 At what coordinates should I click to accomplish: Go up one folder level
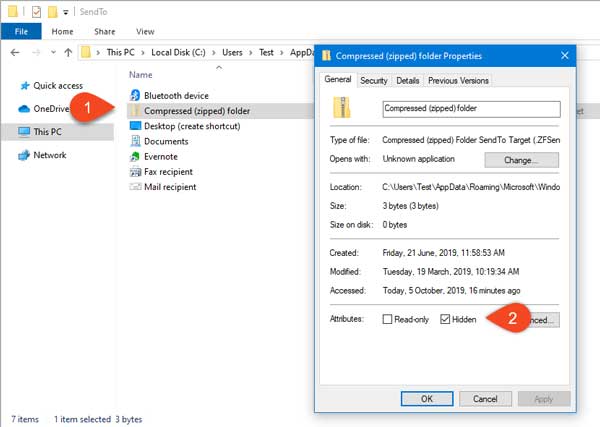pyautogui.click(x=68, y=52)
